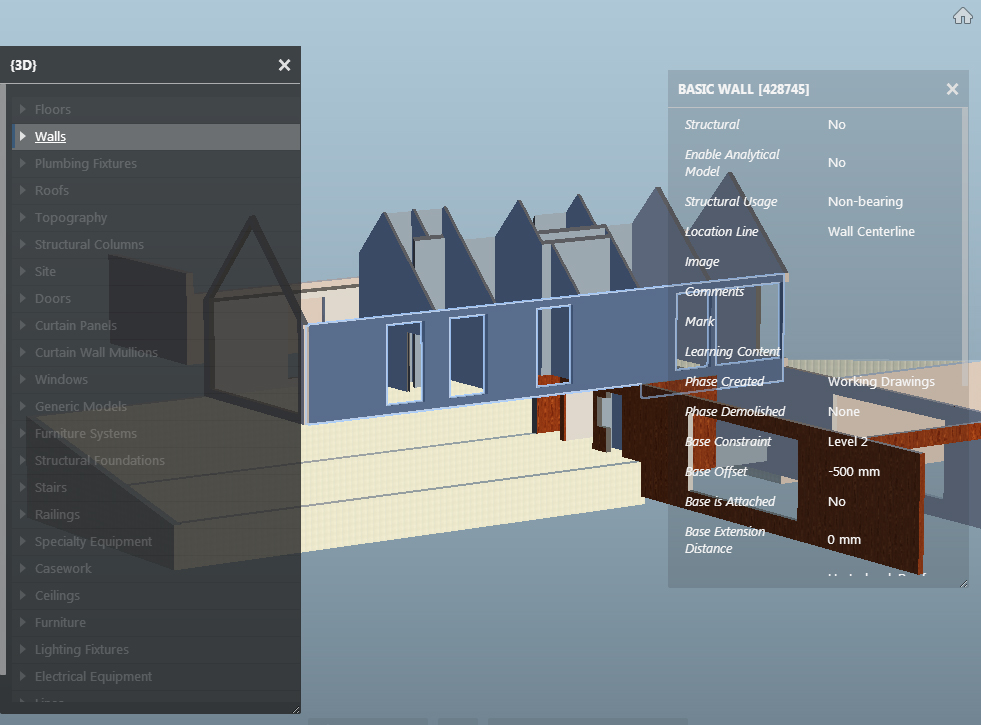Expand the Plumbing Fixtures arrow
Image resolution: width=981 pixels, height=725 pixels.
tap(22, 163)
